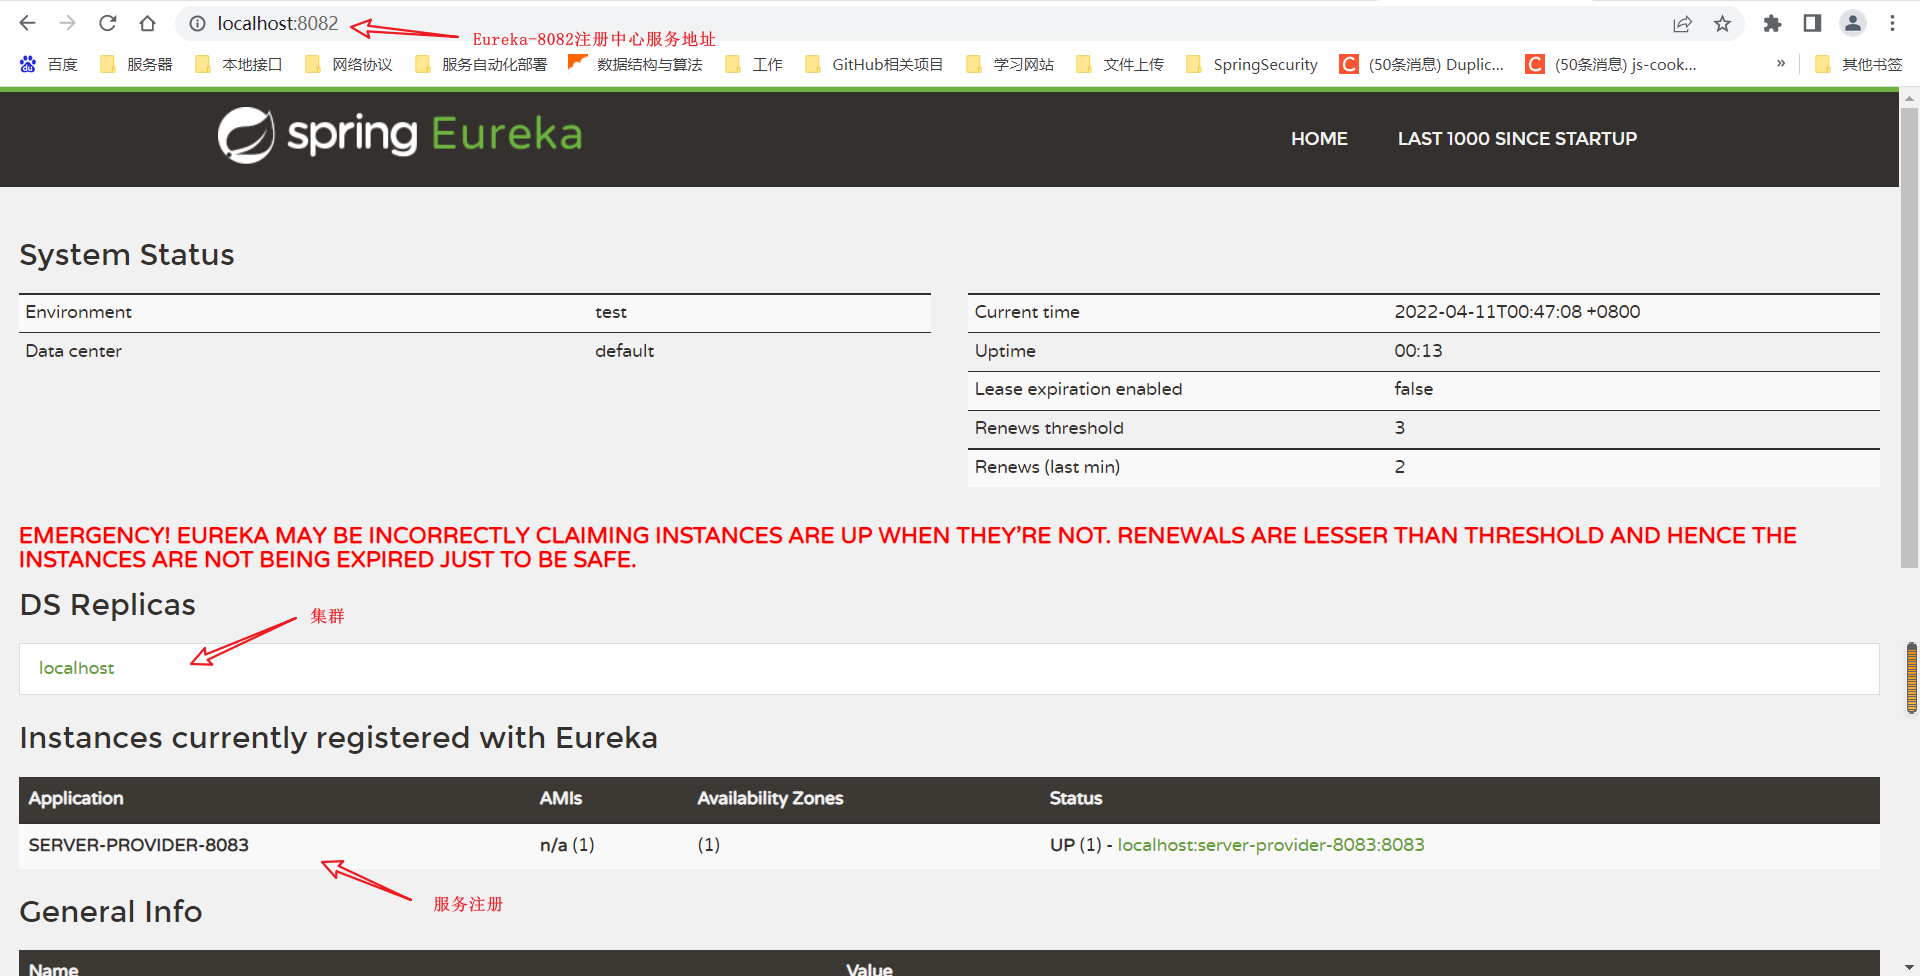The image size is (1920, 976).
Task: View site info icon beside localhost:8082
Action: point(198,23)
